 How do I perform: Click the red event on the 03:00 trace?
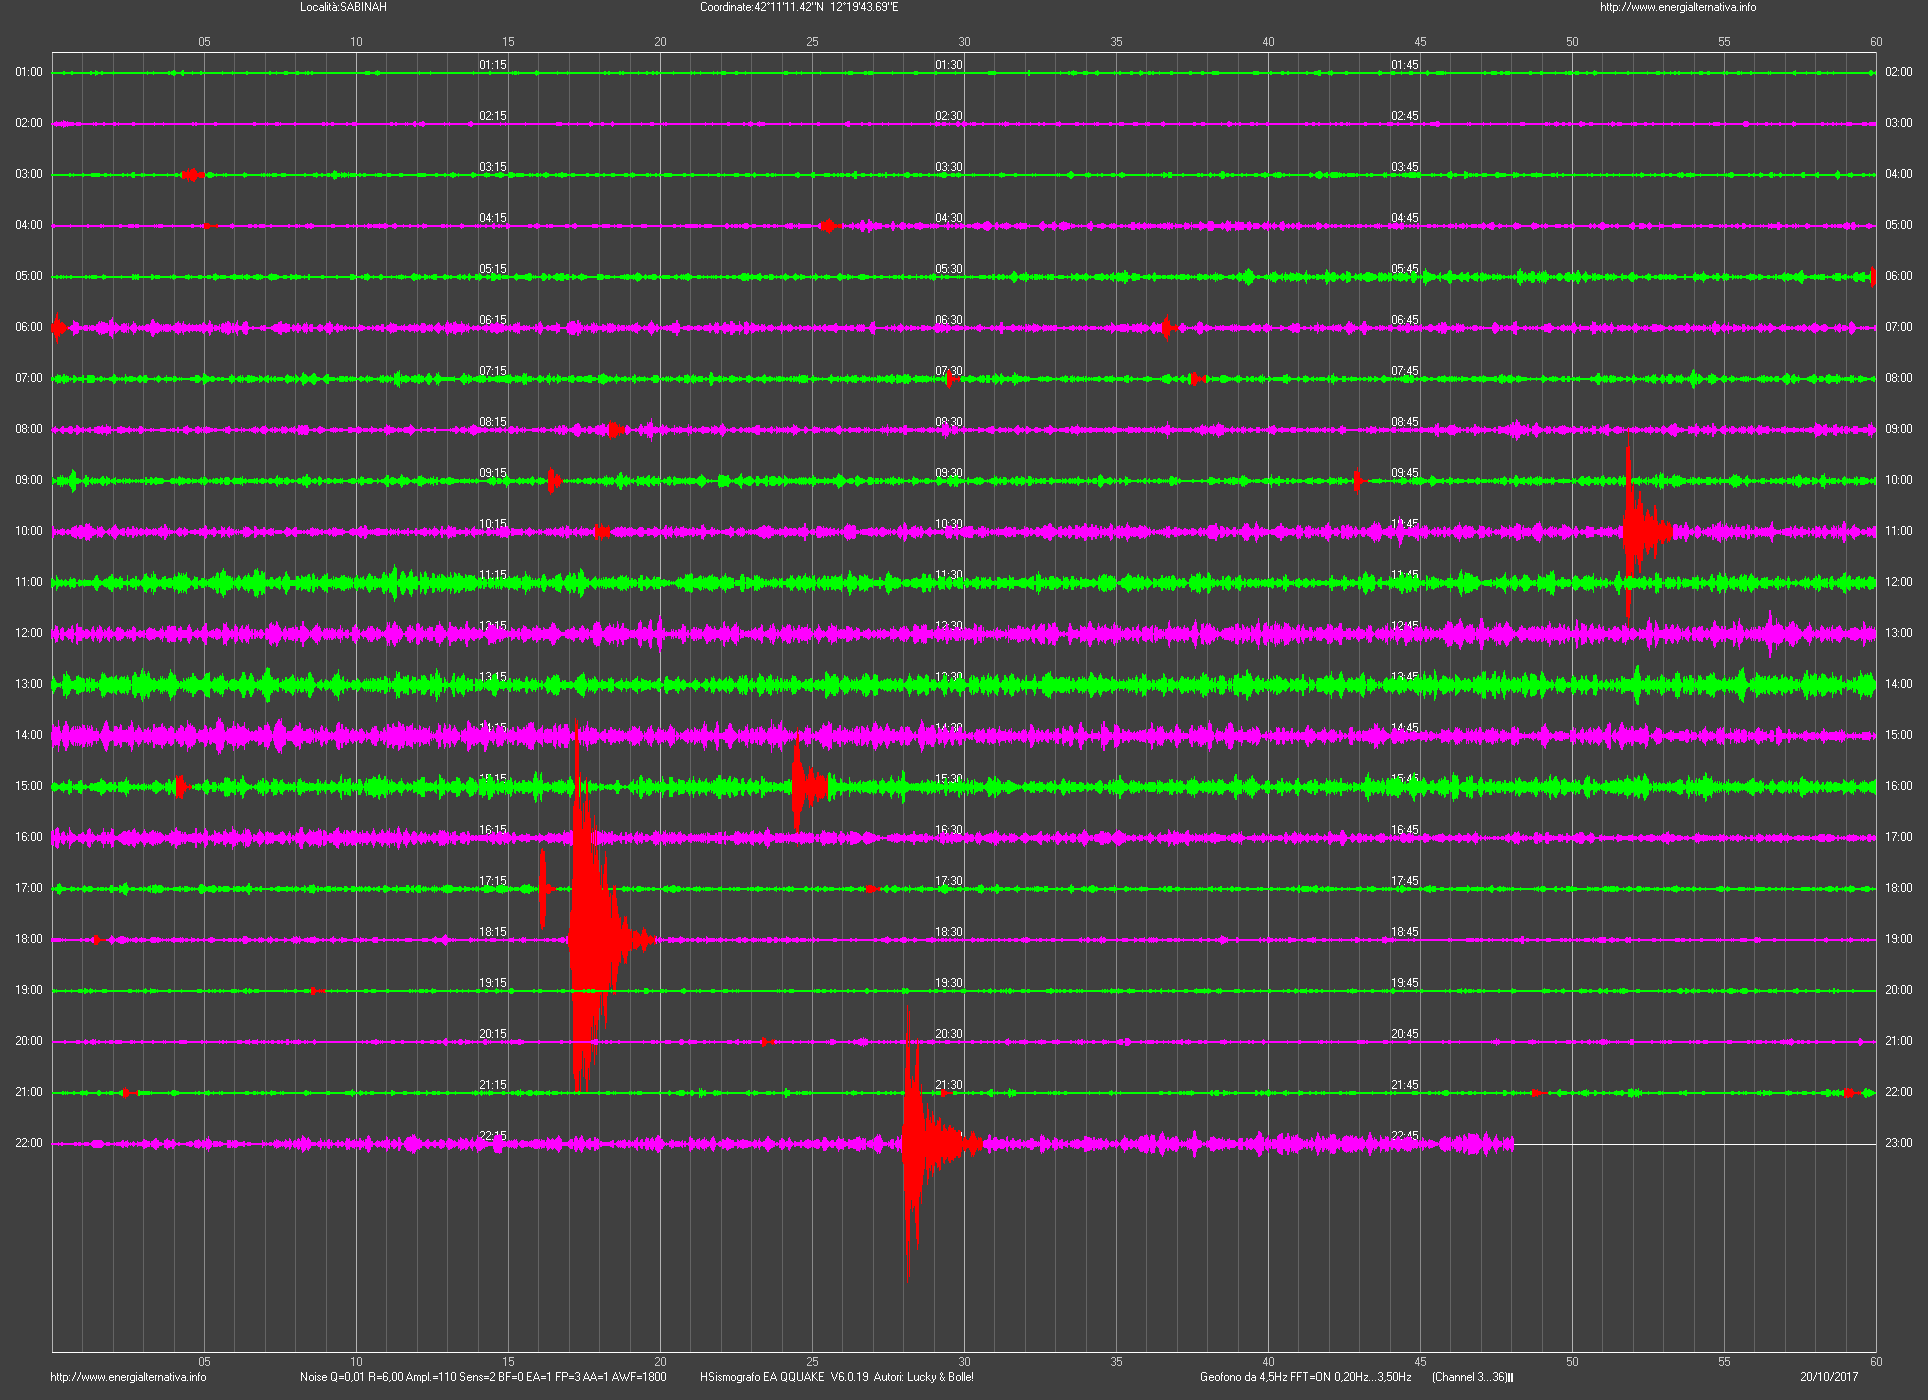click(193, 174)
